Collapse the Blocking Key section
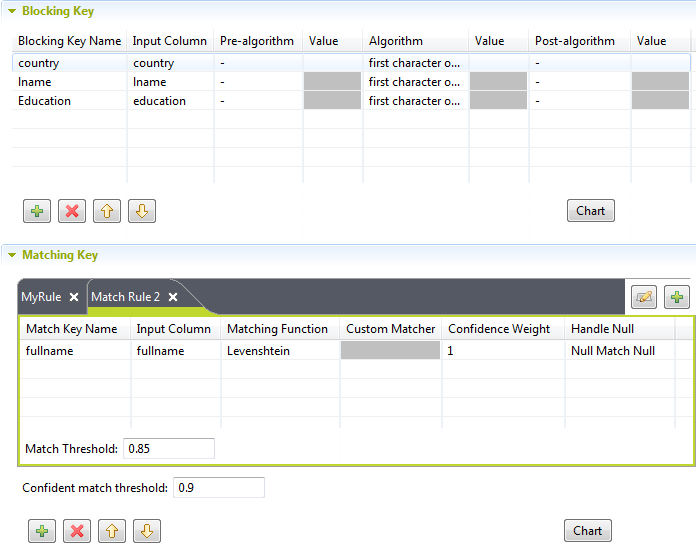 click(12, 11)
